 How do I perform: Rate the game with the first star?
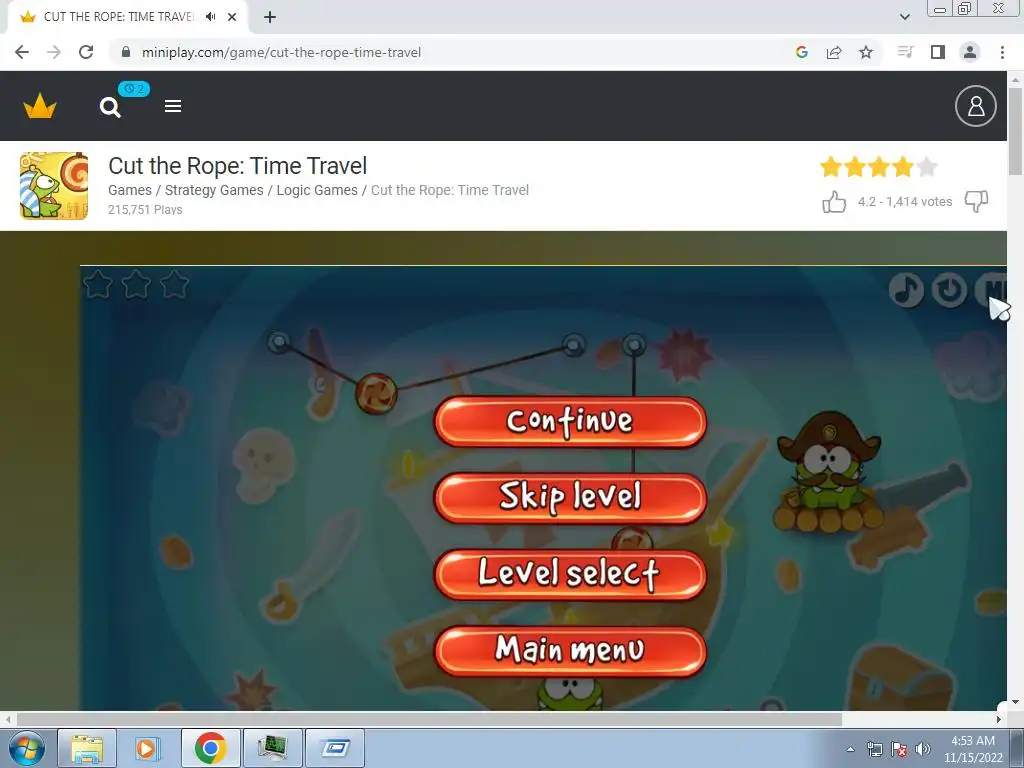point(831,167)
